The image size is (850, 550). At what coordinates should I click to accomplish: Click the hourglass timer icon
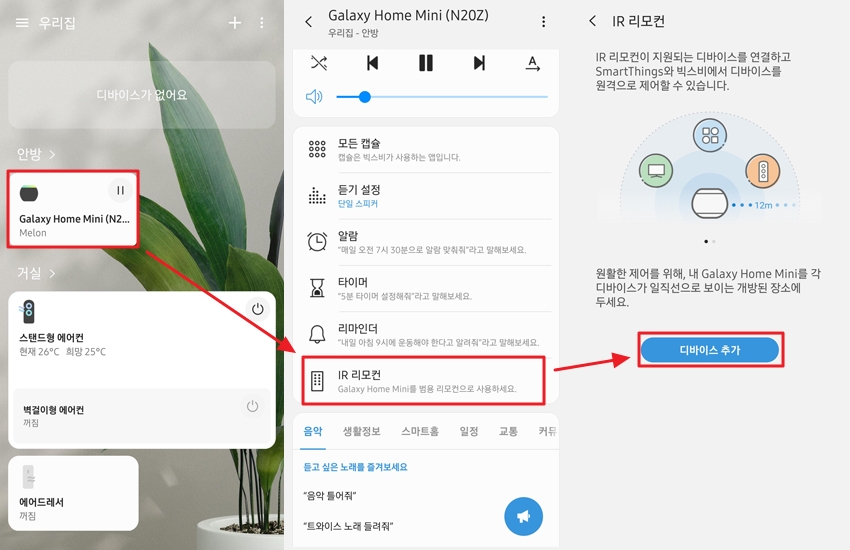coord(317,288)
